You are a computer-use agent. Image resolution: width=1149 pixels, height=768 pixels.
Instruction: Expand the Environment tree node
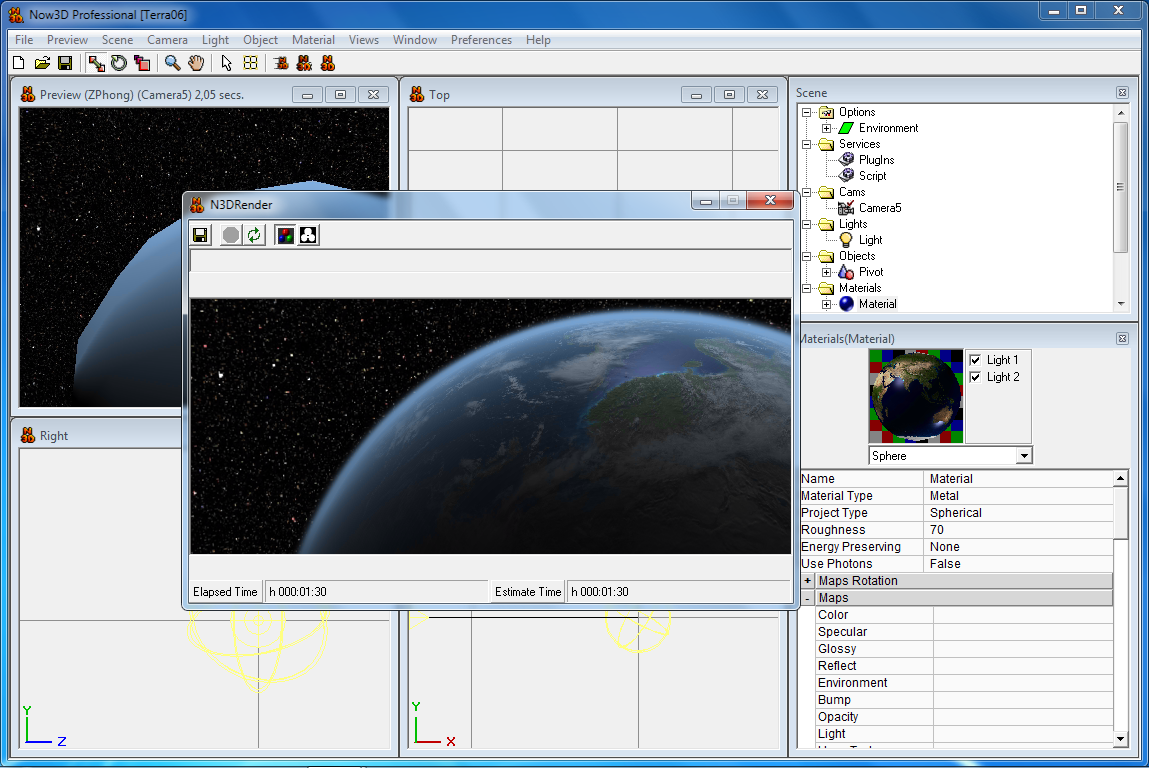[x=826, y=128]
